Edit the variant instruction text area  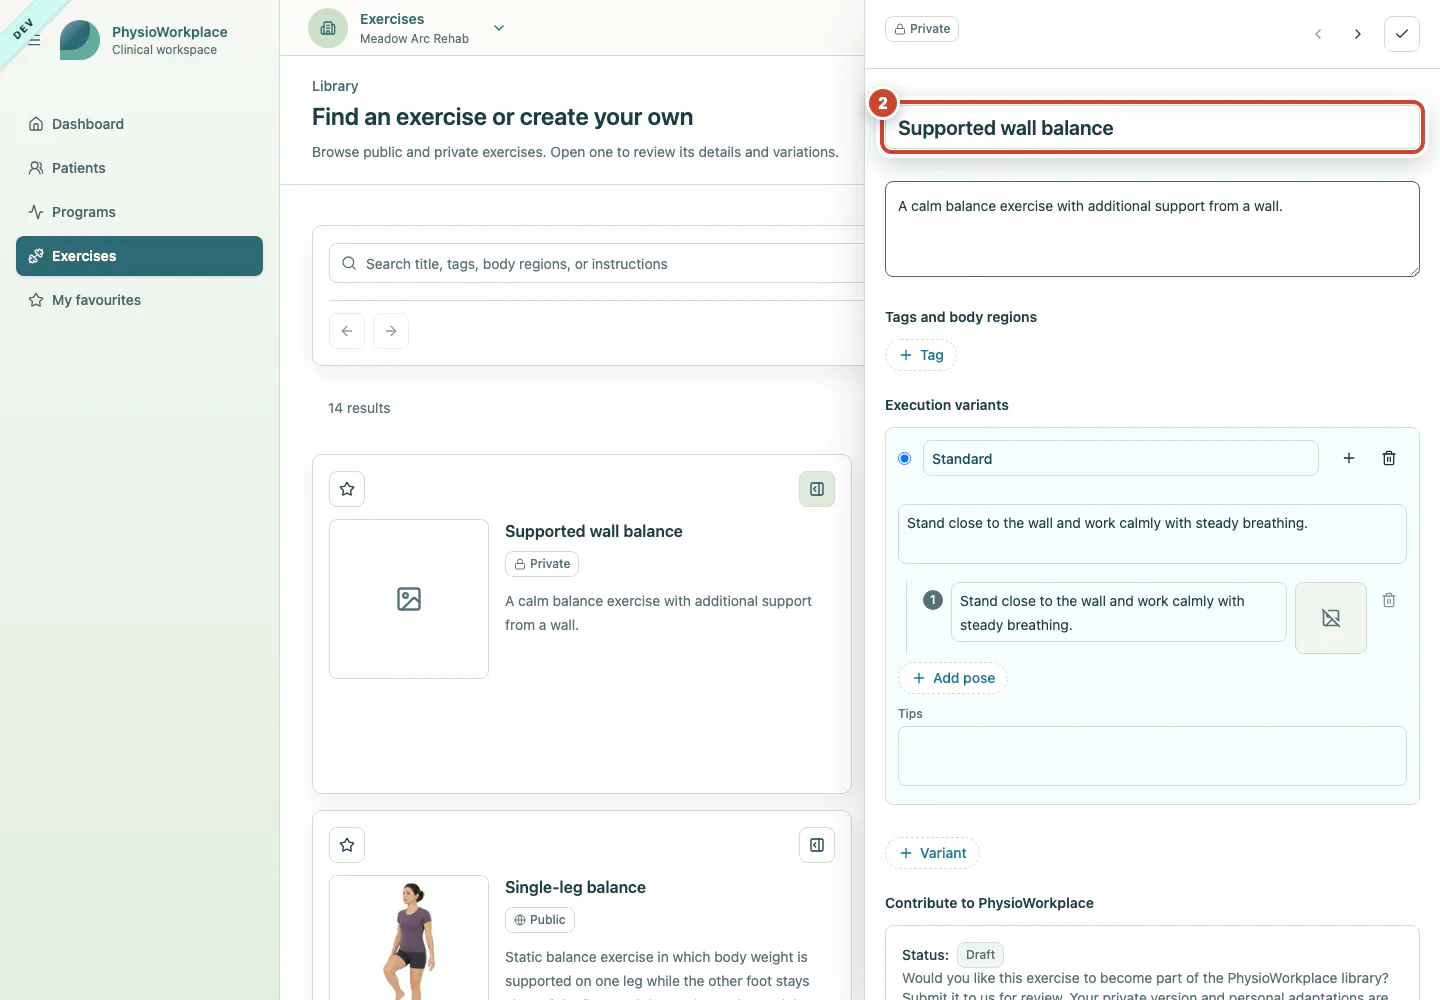click(1152, 534)
